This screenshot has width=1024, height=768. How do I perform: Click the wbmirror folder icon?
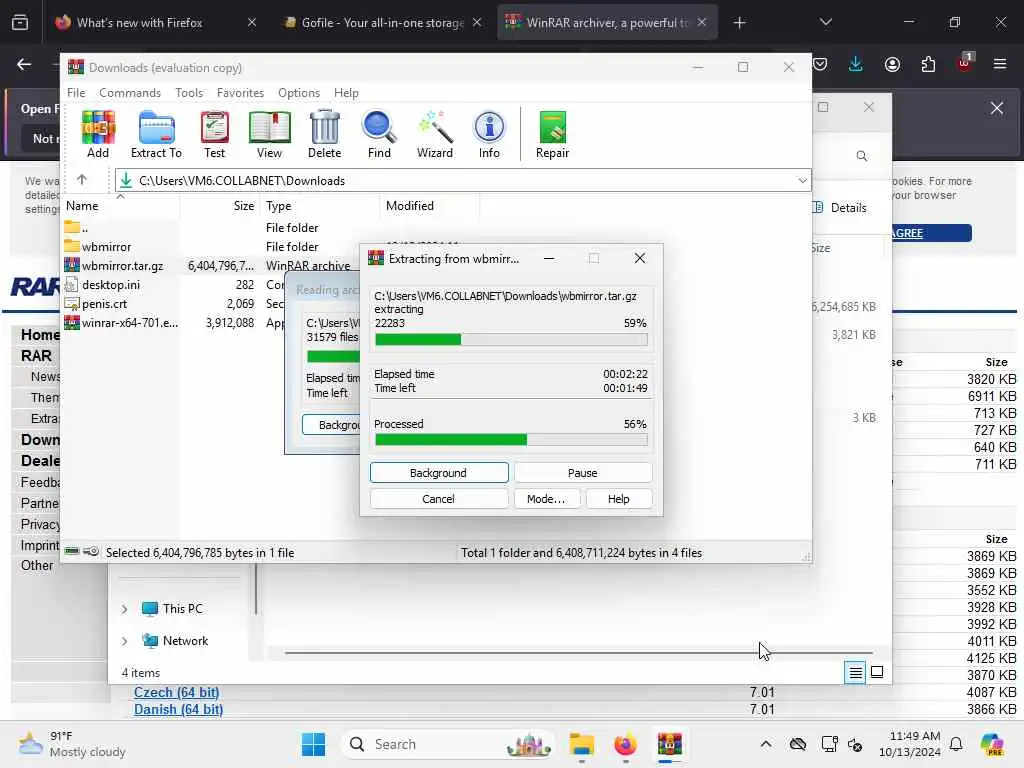(72, 246)
